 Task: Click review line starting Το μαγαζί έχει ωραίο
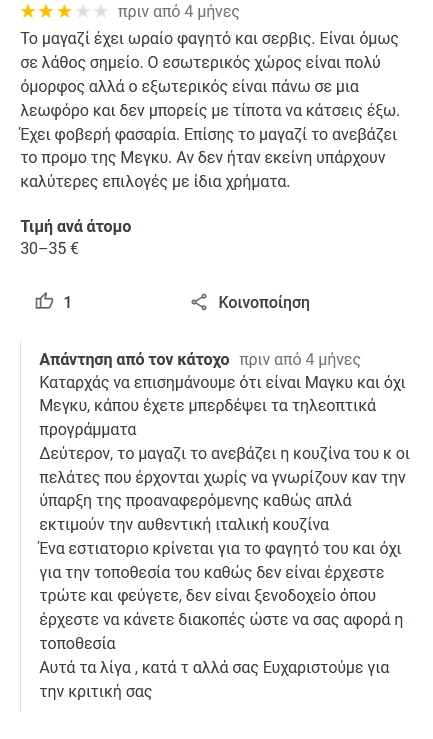210,39
